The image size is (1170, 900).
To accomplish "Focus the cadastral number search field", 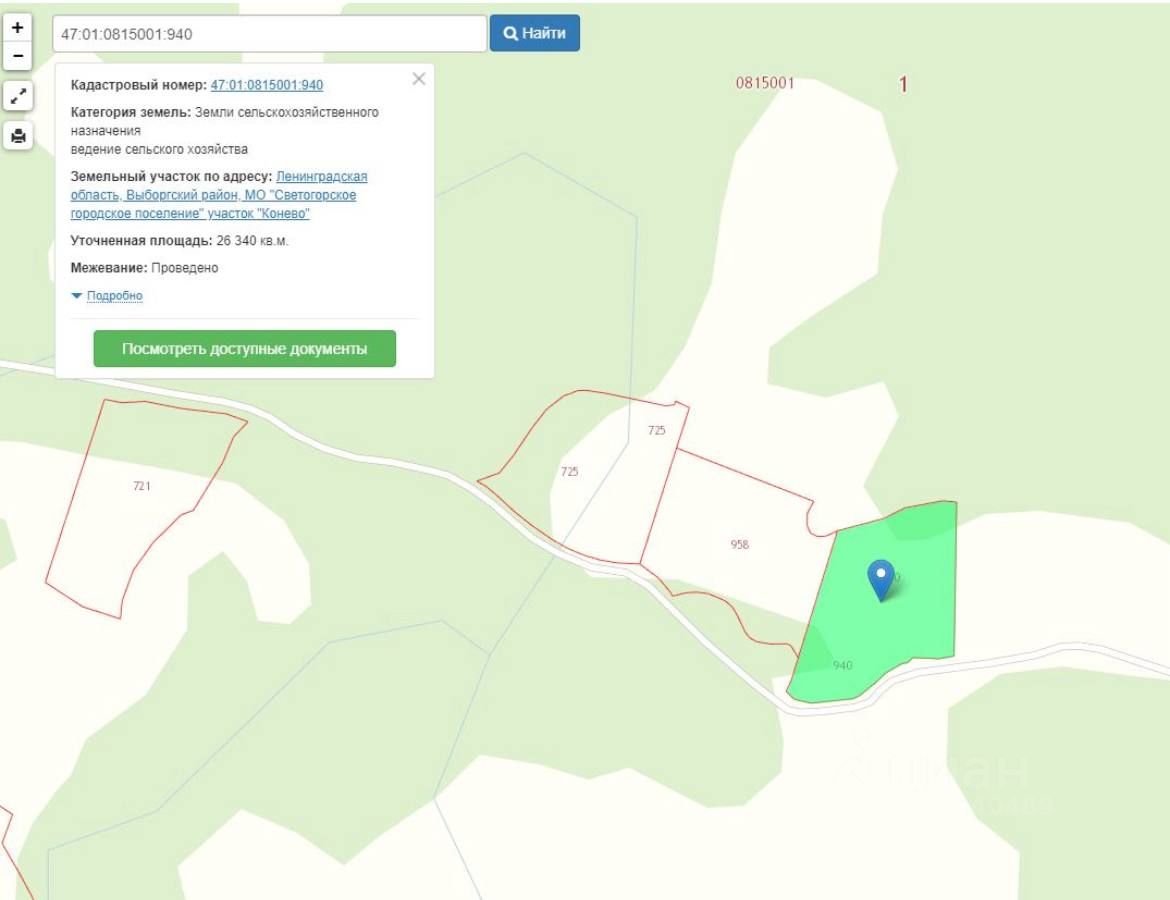I will (269, 34).
